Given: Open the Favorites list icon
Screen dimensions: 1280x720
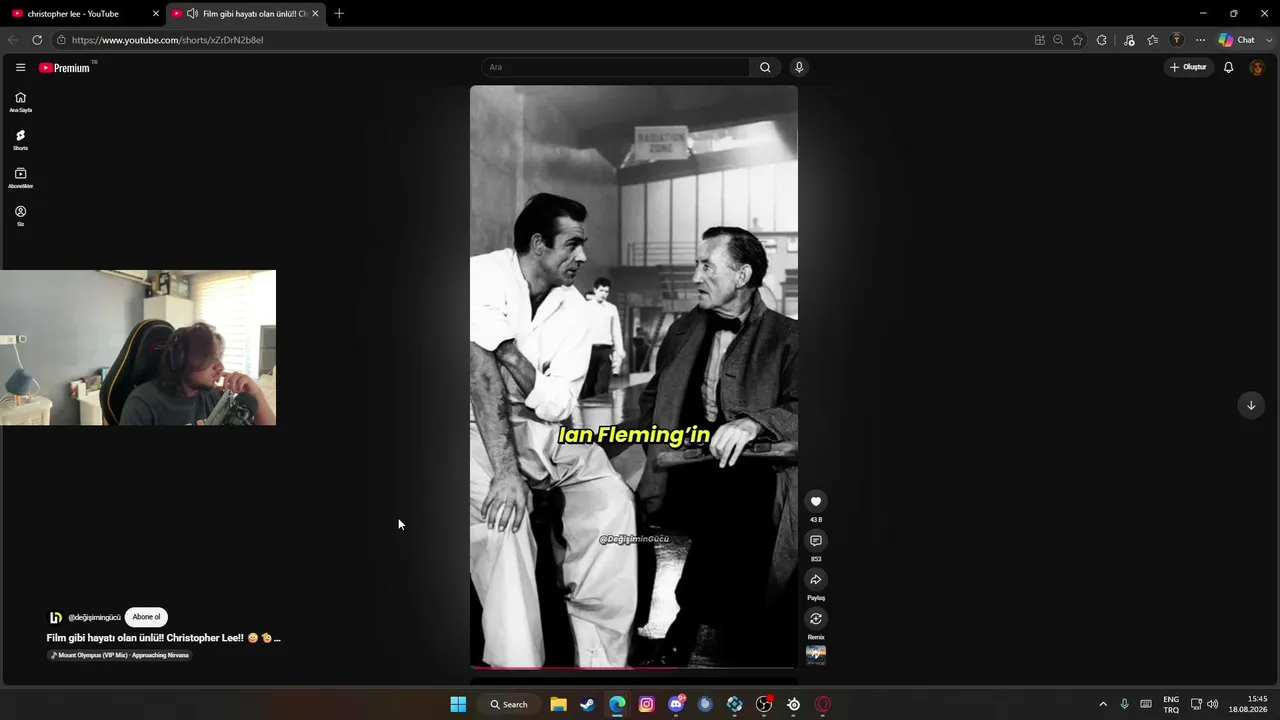Looking at the screenshot, I should tap(1153, 40).
